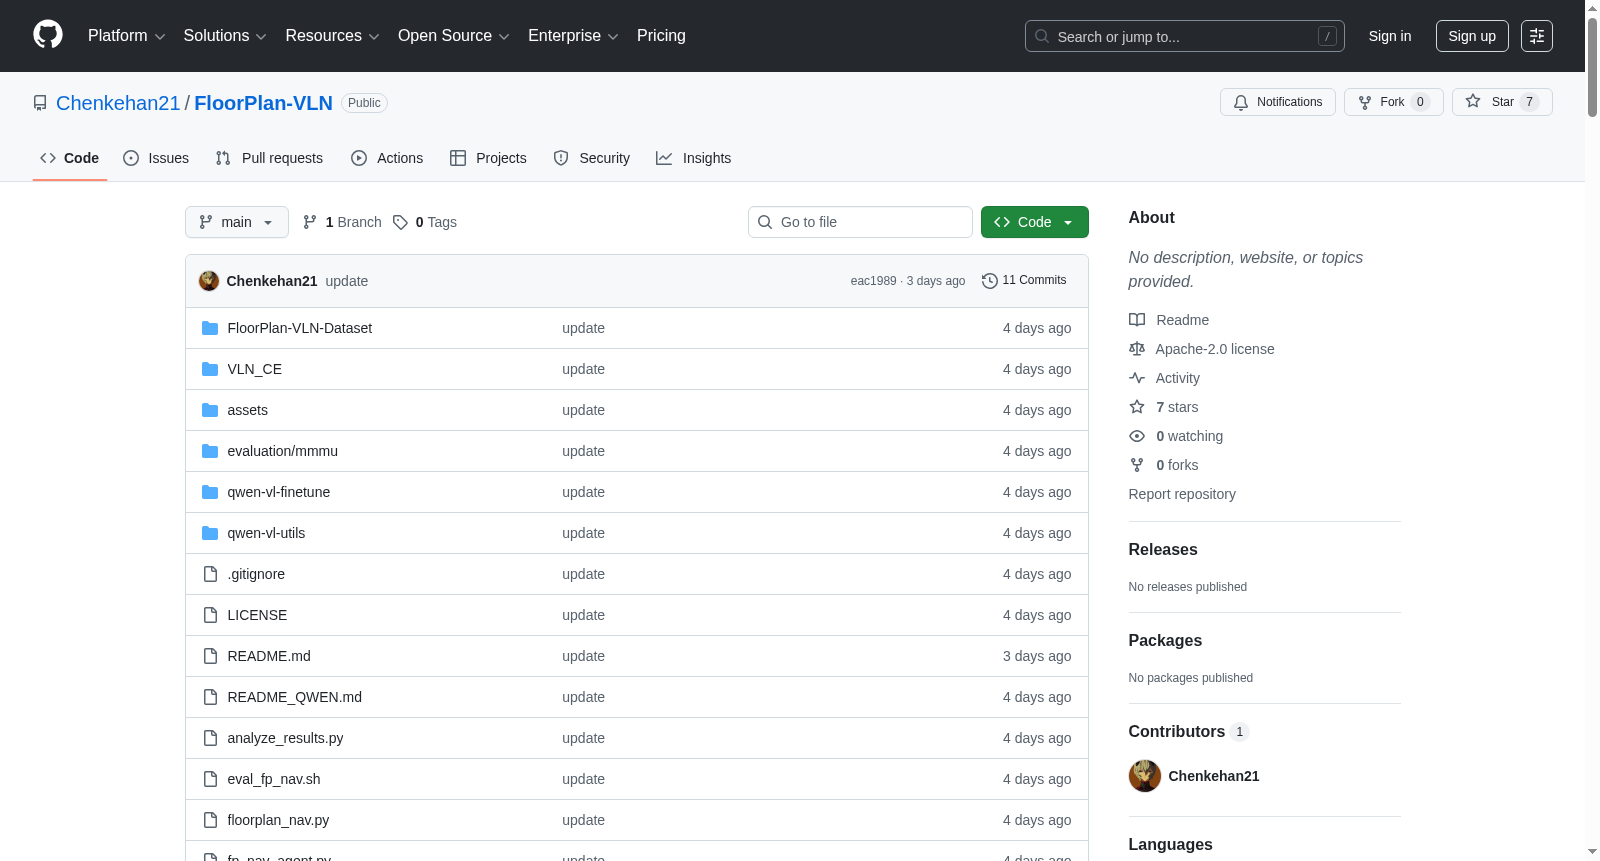Switch to the Issues tab
Image resolution: width=1600 pixels, height=861 pixels.
pos(156,158)
